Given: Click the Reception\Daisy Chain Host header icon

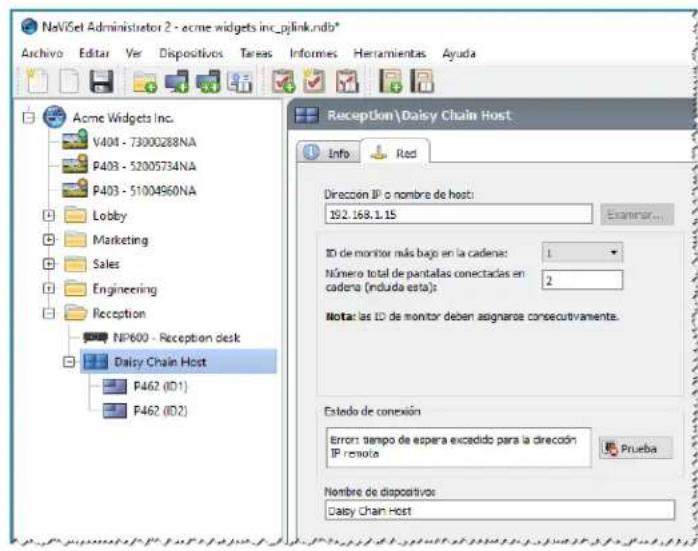Looking at the screenshot, I should click(307, 116).
